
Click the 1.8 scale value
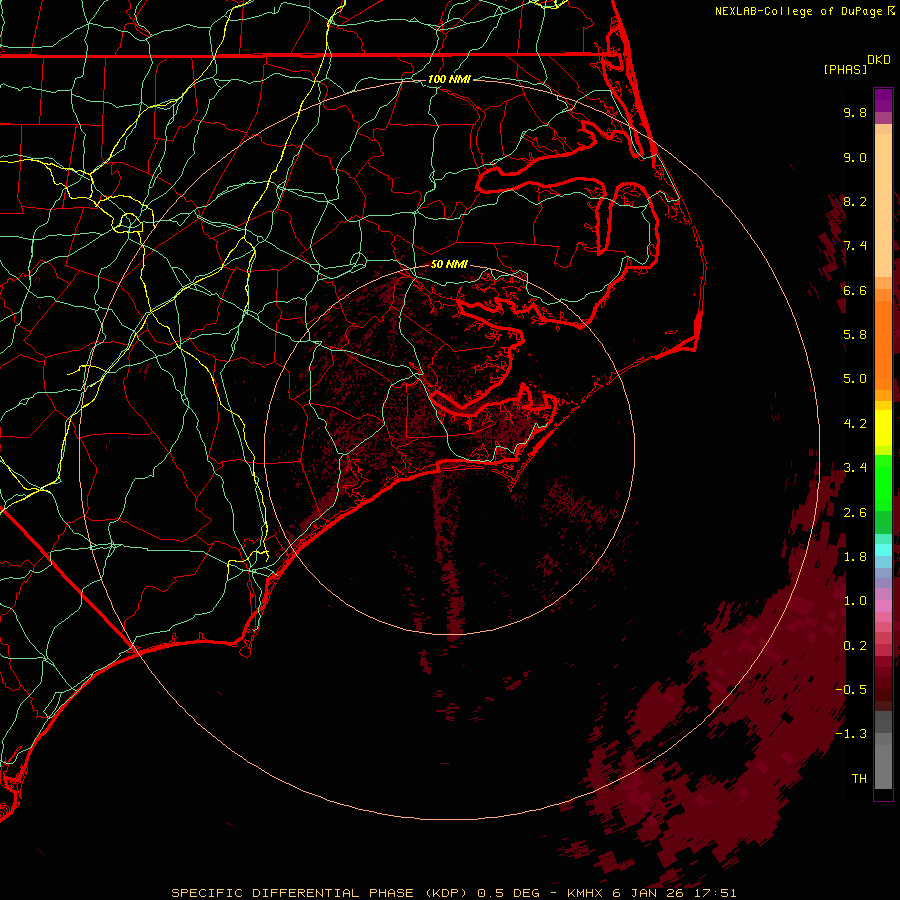coord(855,557)
